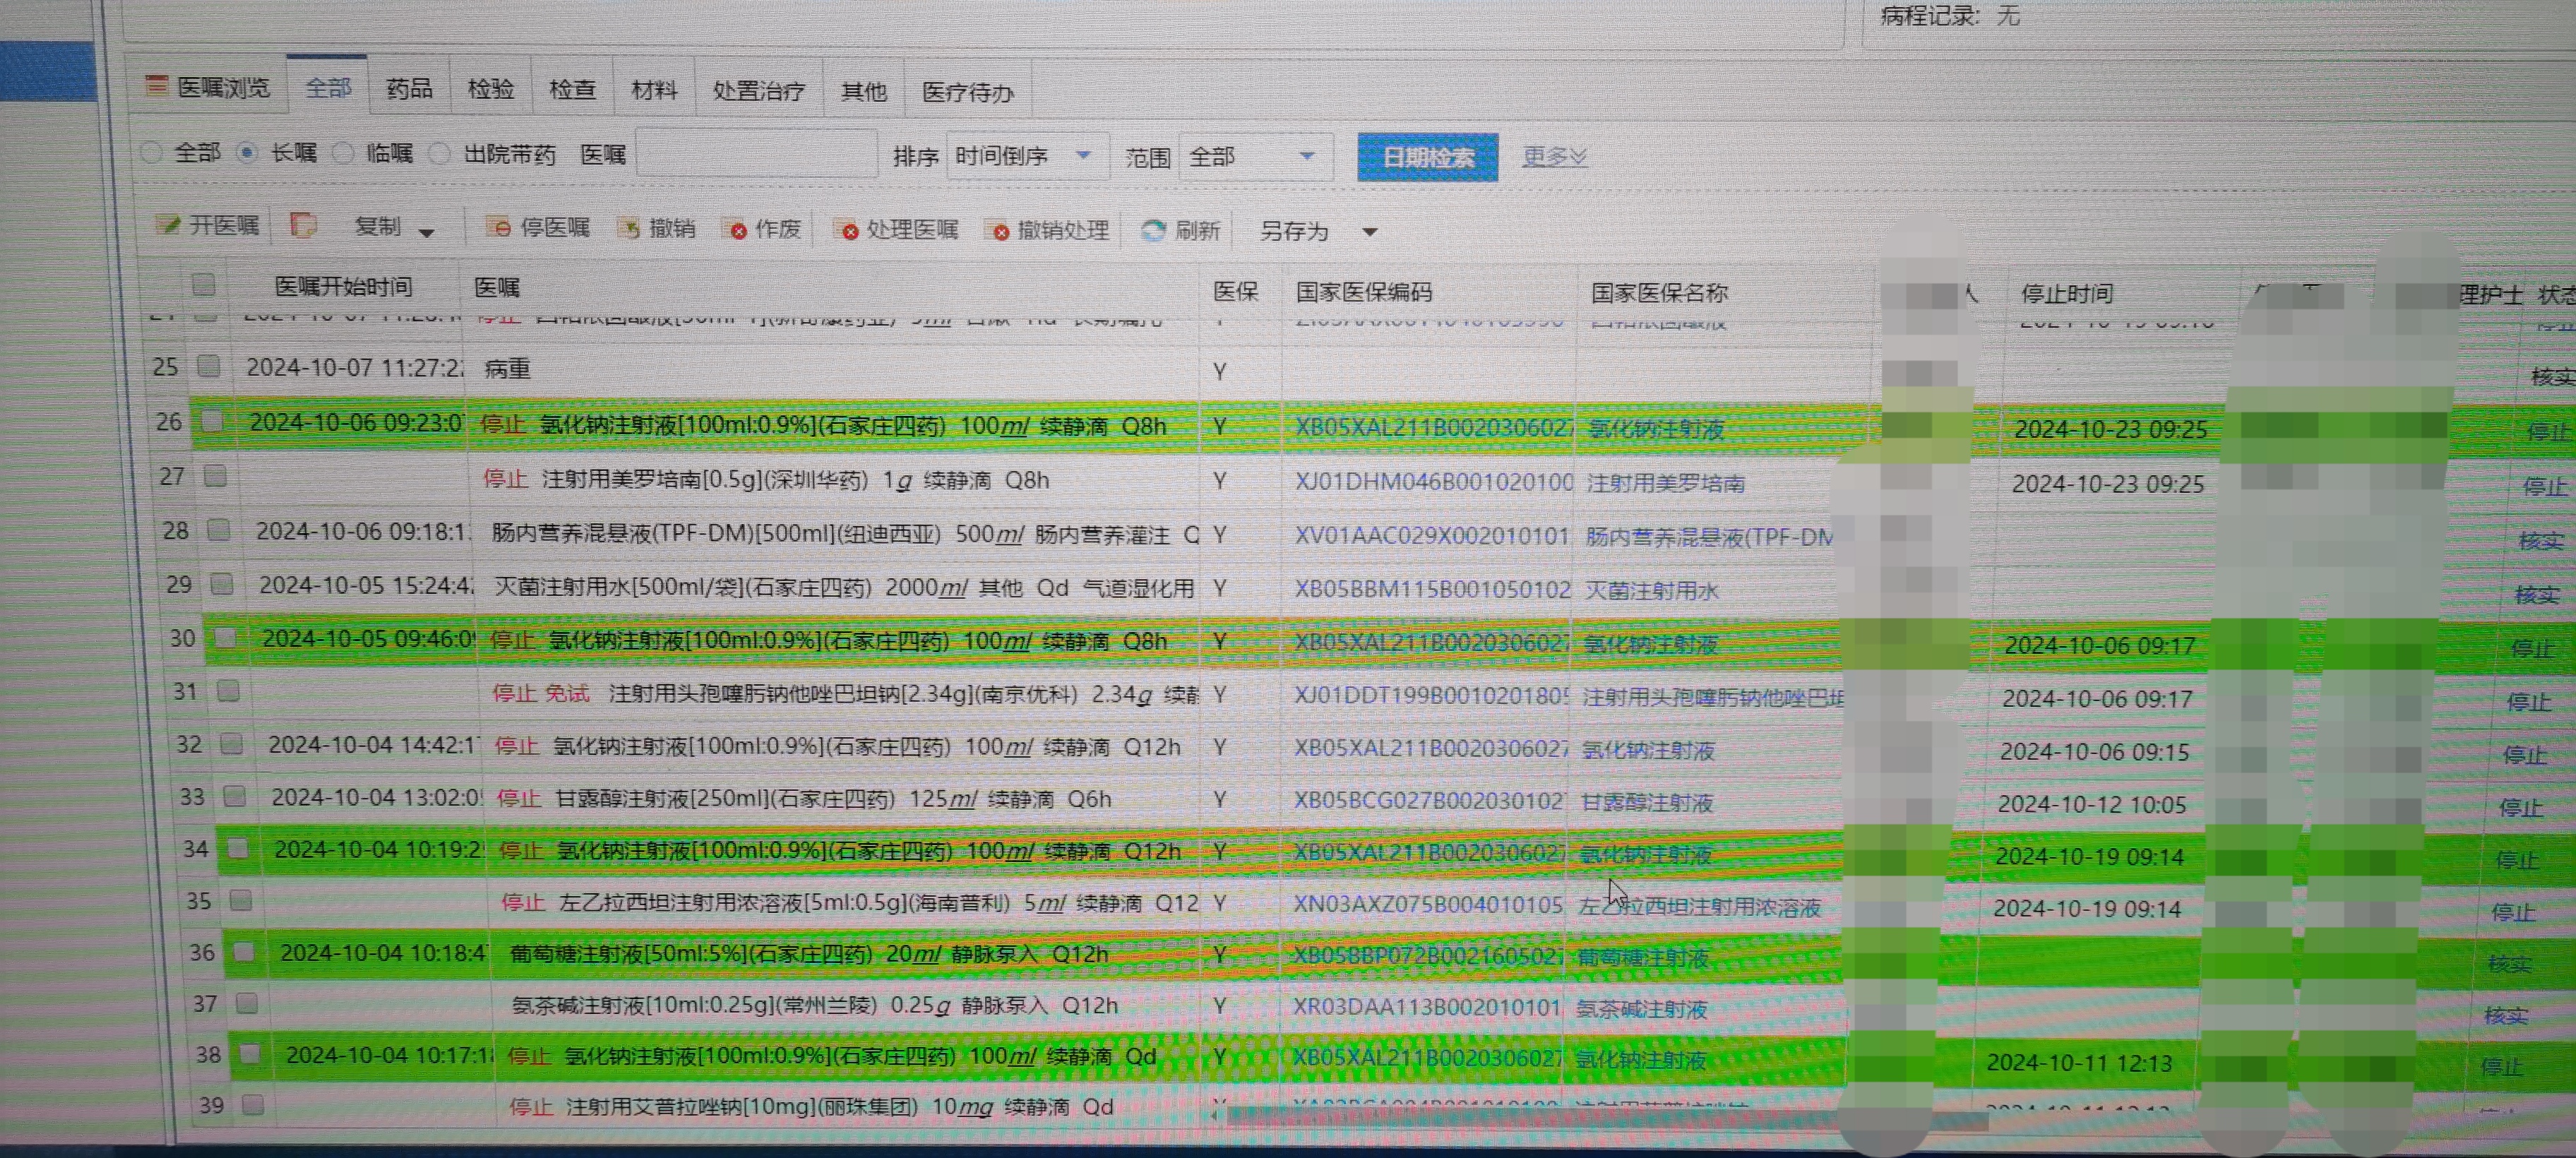
Task: Switch to the 检查 tab
Action: click(573, 90)
